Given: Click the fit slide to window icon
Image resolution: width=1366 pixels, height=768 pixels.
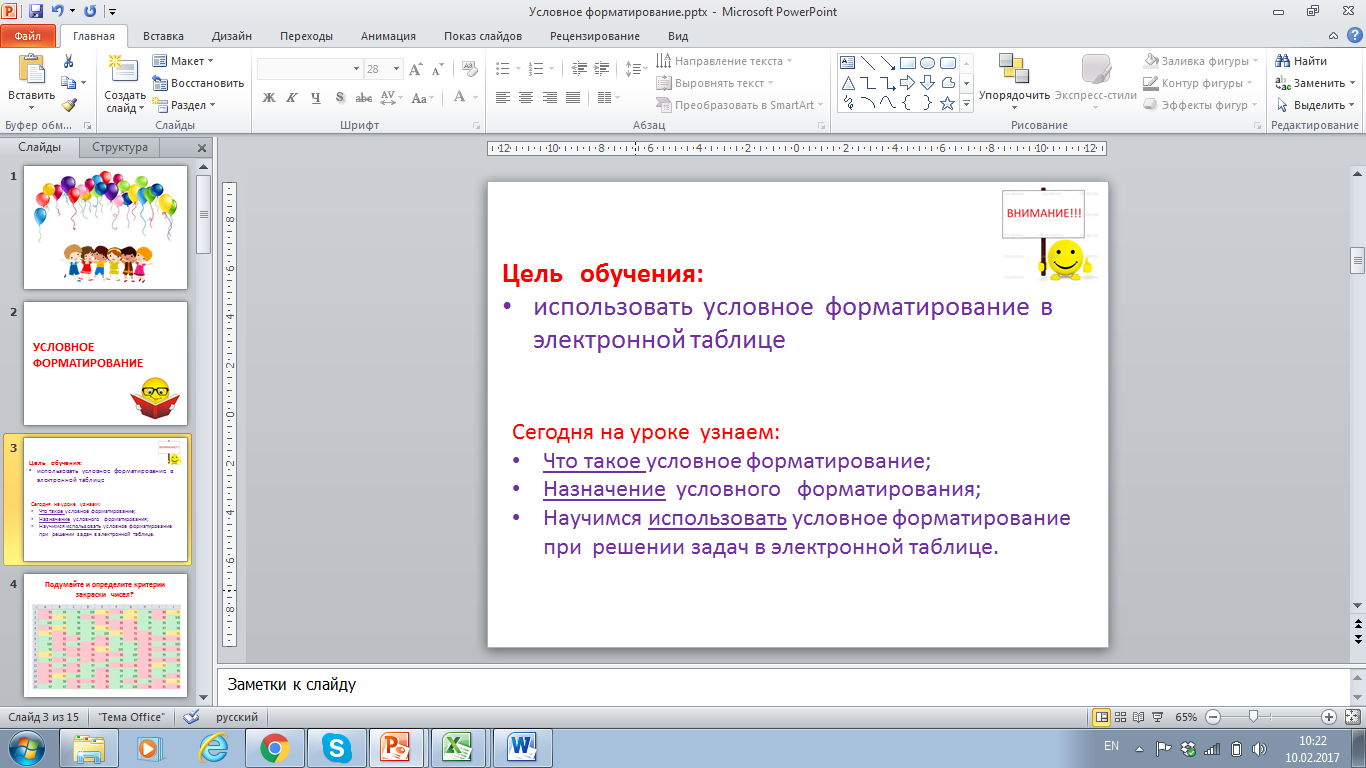Looking at the screenshot, I should point(1352,717).
